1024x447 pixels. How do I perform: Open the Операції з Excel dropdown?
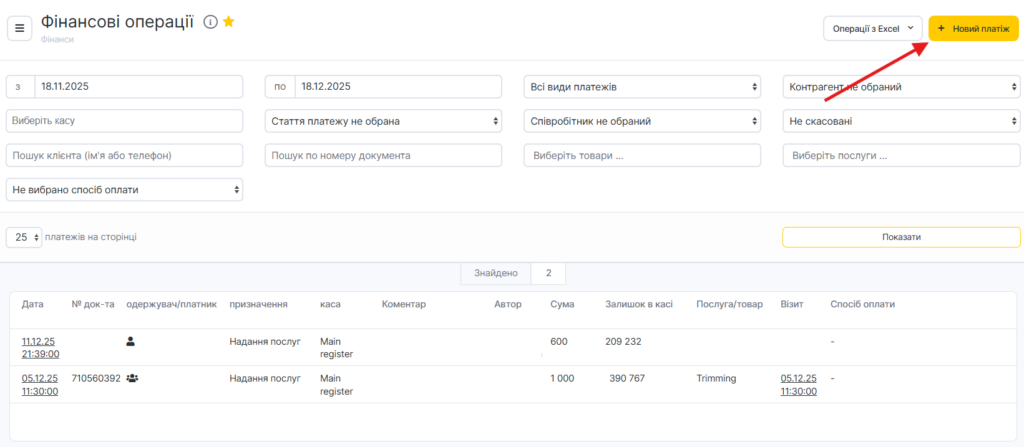click(872, 29)
